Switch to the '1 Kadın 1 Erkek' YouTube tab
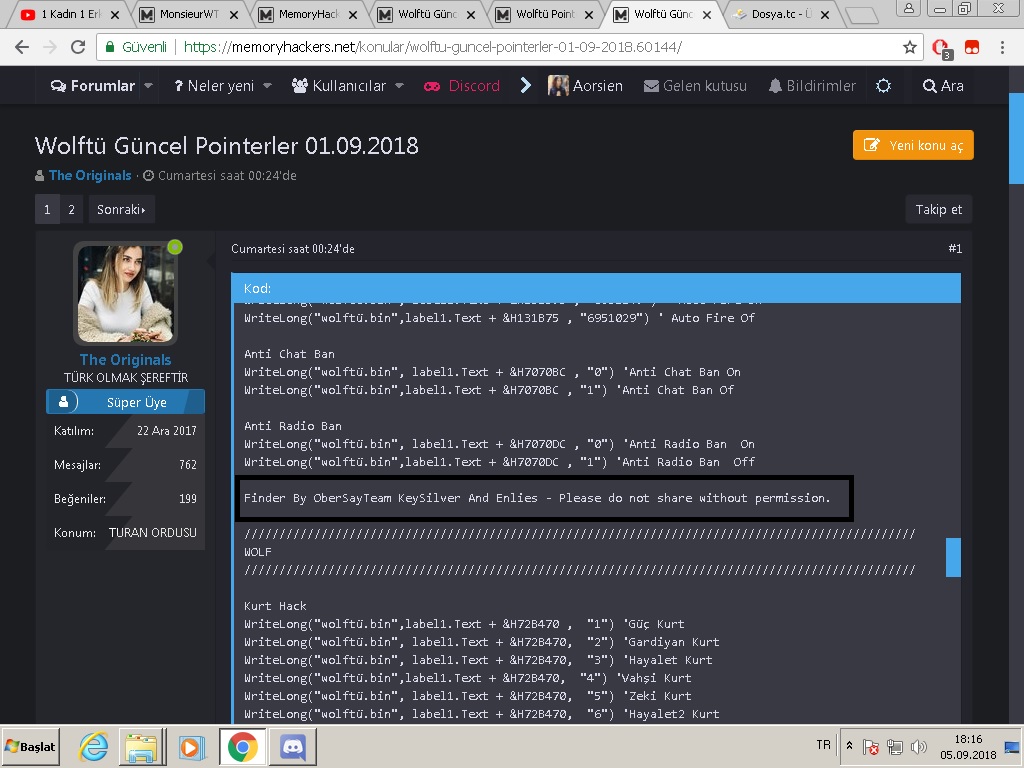Image resolution: width=1024 pixels, height=768 pixels. tap(71, 14)
